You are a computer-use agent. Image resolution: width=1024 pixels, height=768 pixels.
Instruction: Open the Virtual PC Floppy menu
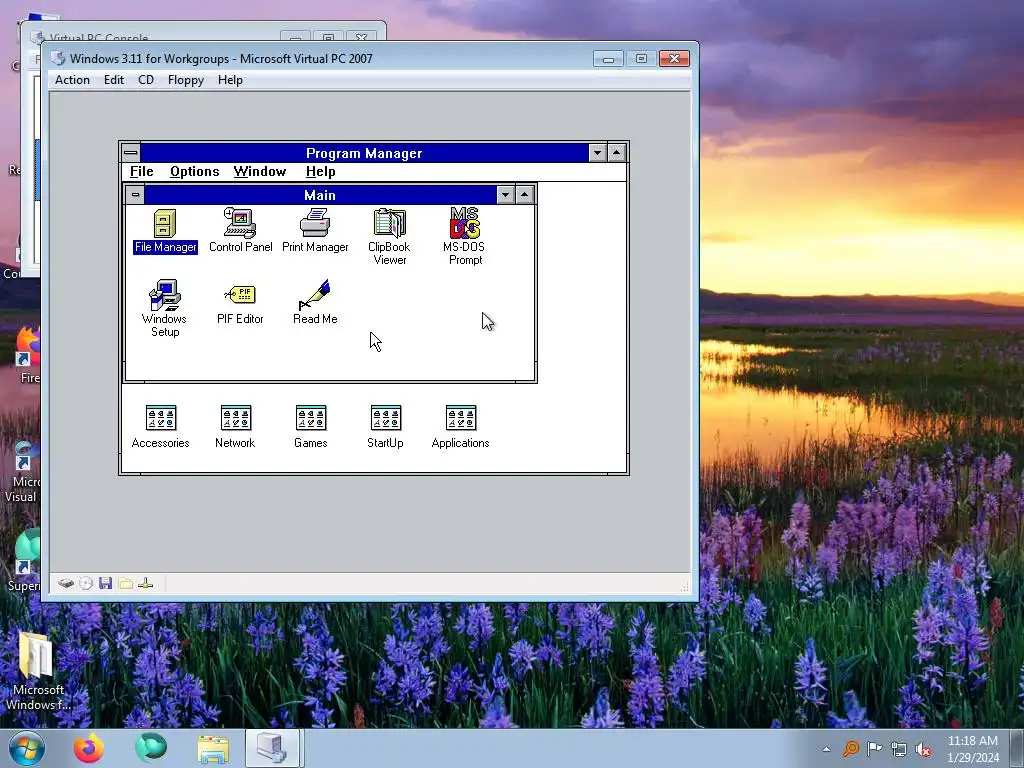click(186, 80)
